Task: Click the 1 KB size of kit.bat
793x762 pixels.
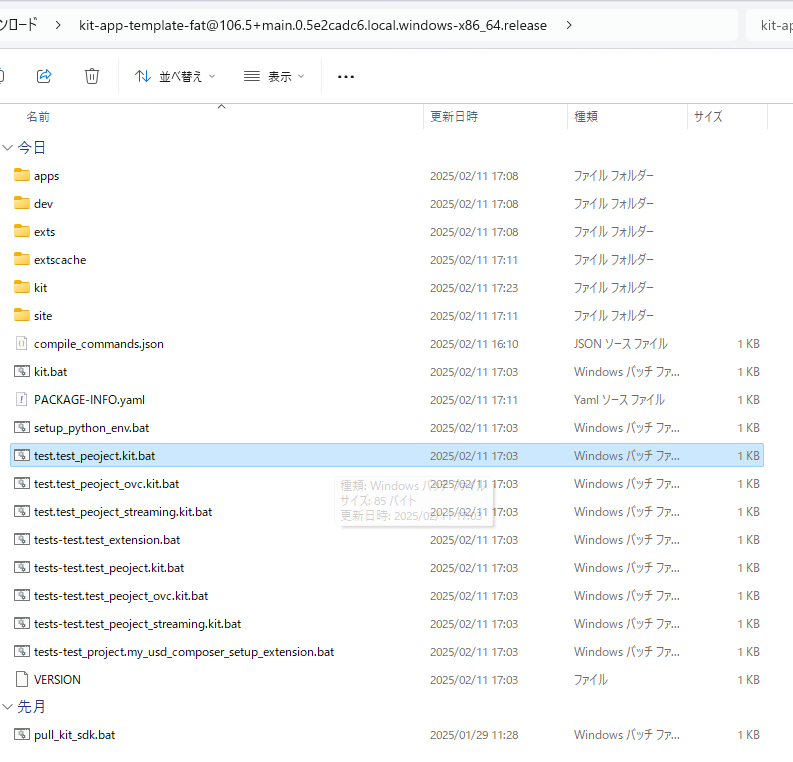Action: coord(748,372)
